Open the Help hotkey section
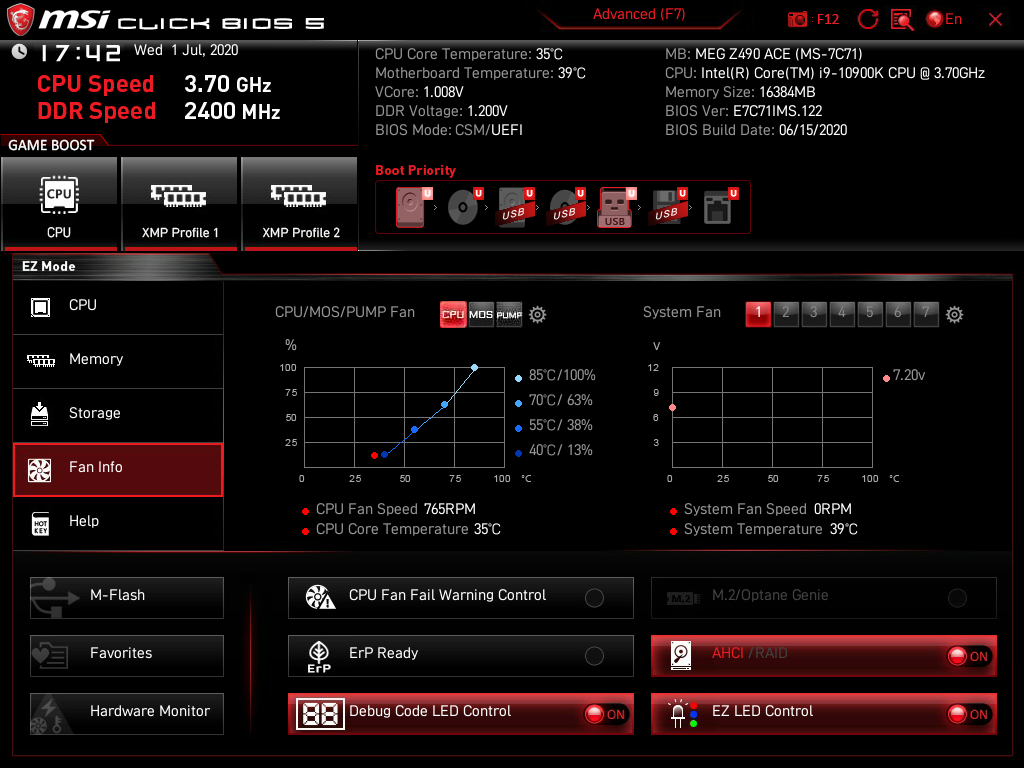The width and height of the screenshot is (1024, 768). pyautogui.click(x=118, y=522)
